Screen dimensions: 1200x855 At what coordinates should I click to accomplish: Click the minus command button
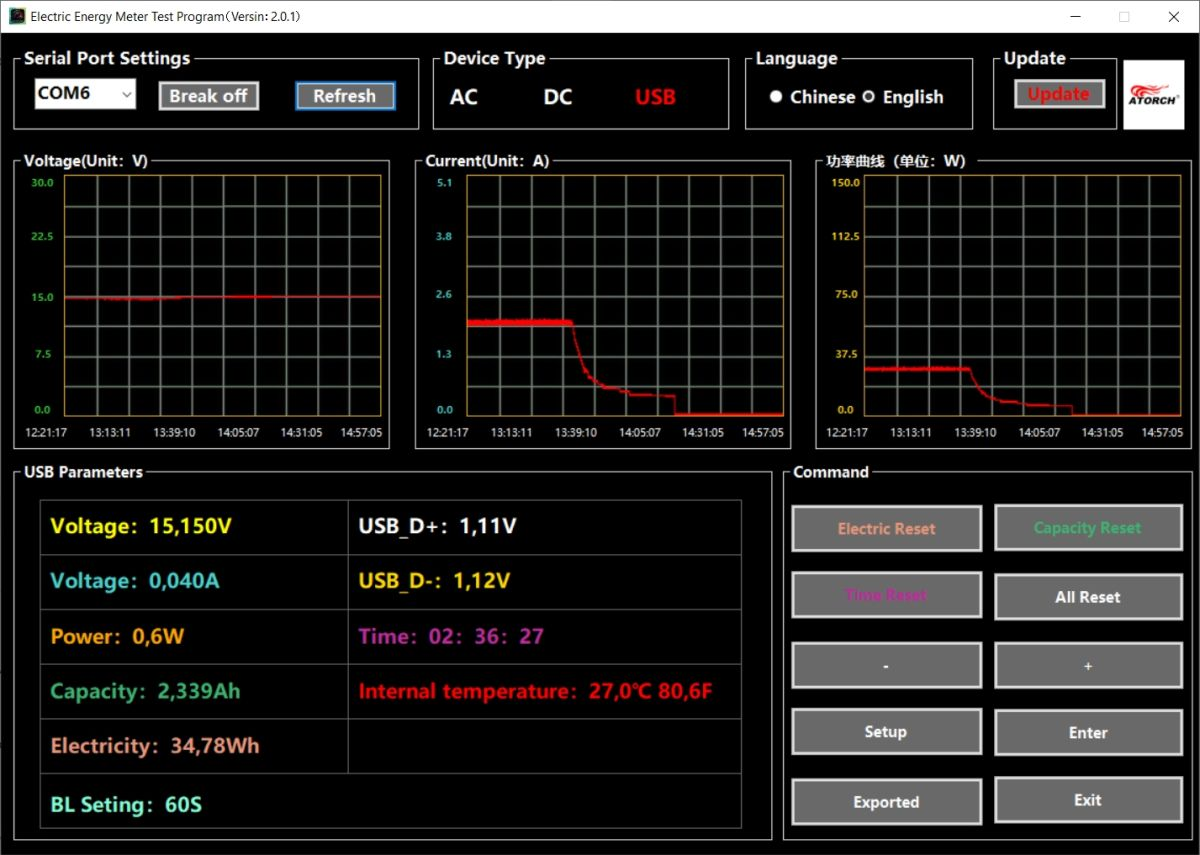point(886,665)
